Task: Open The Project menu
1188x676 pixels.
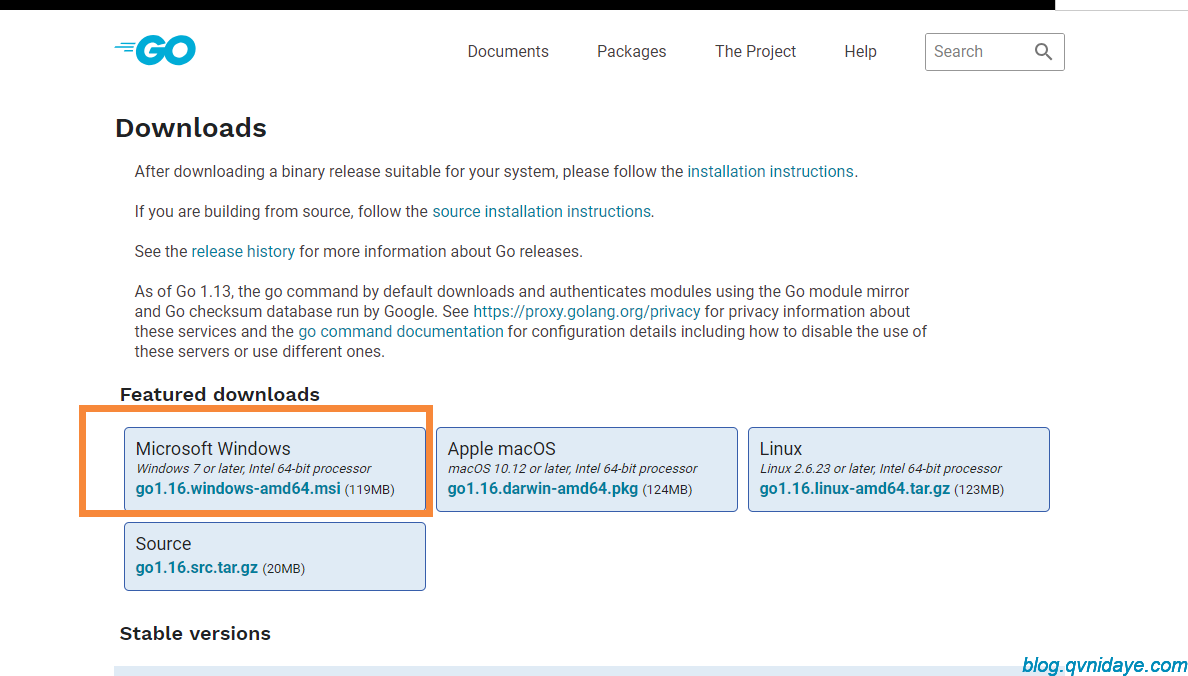Action: [755, 52]
